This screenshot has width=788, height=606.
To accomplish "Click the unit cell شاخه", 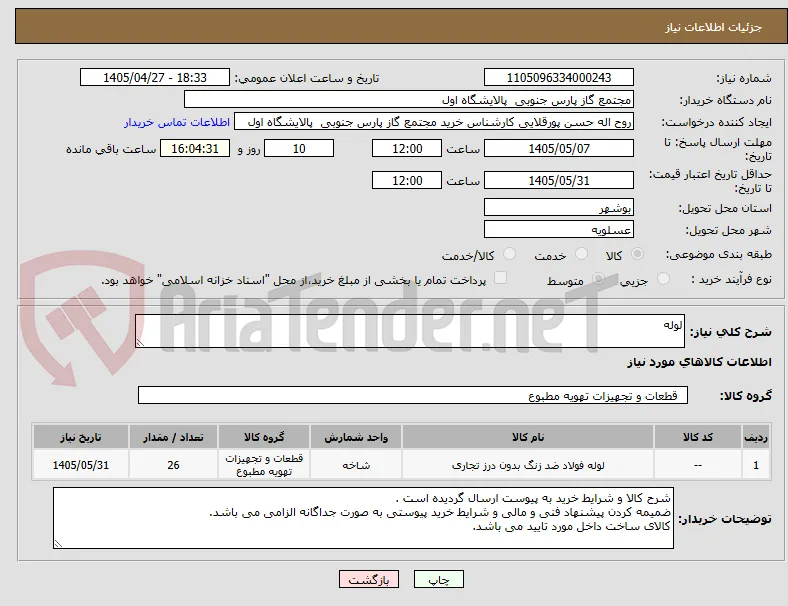I will [356, 465].
